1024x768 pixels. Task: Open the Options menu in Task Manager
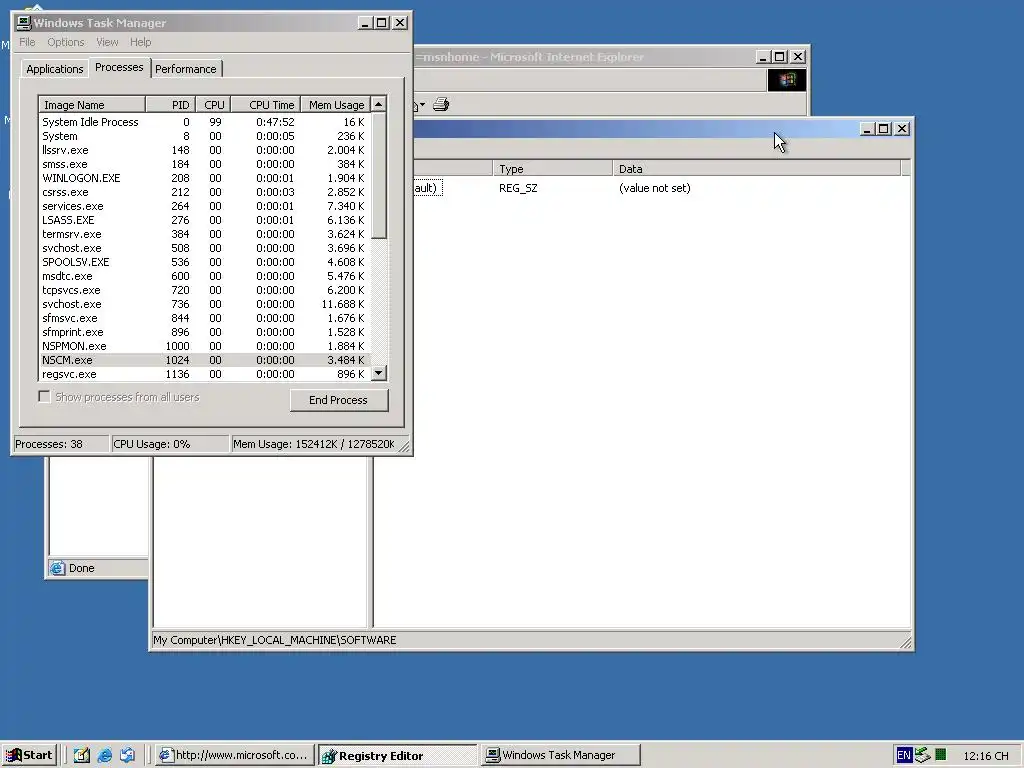[65, 42]
